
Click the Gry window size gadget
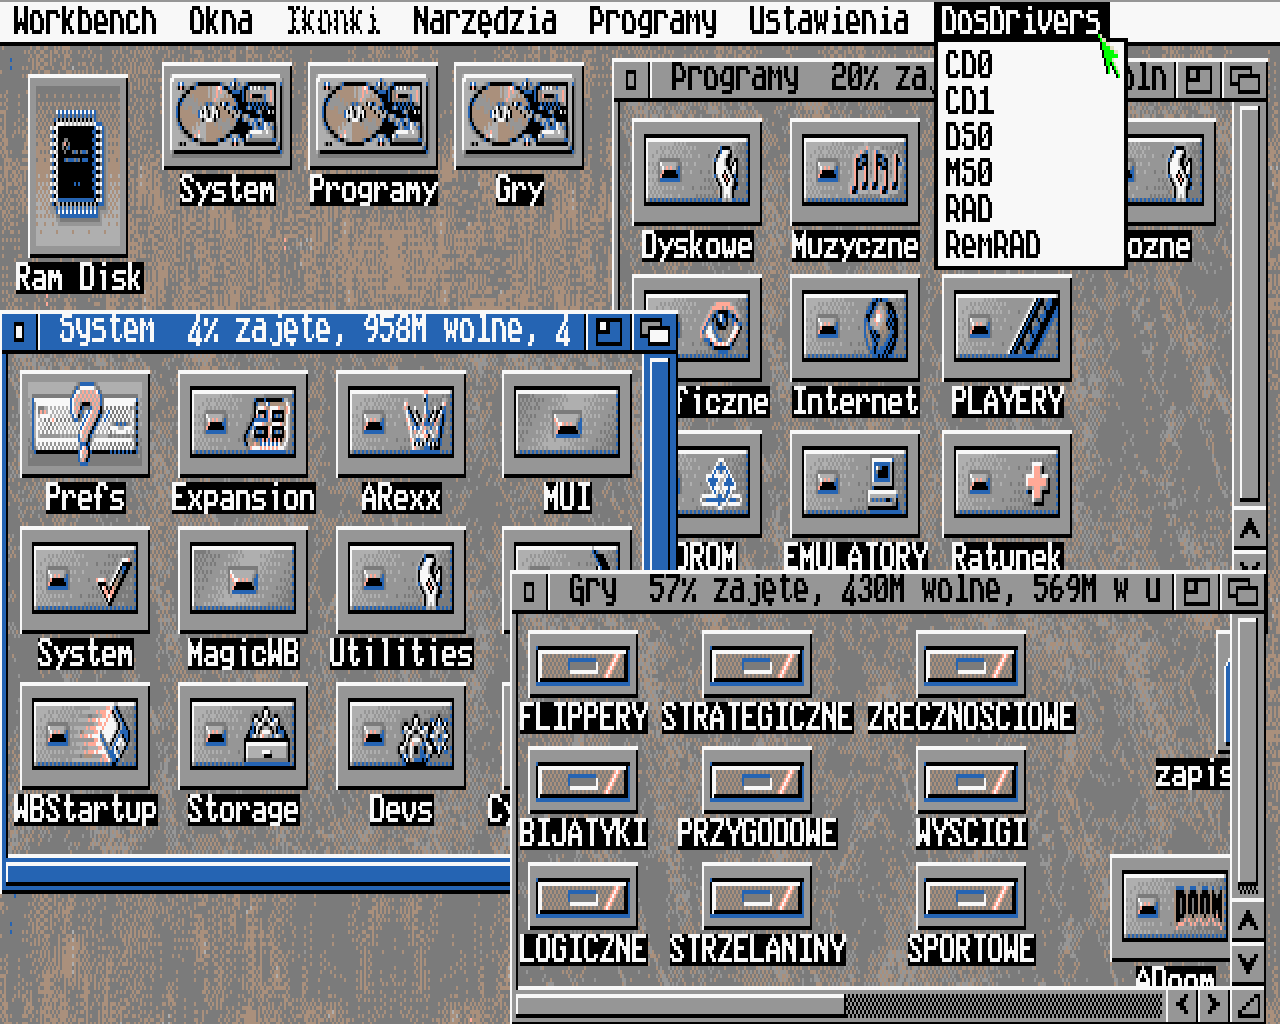(x=1248, y=1003)
